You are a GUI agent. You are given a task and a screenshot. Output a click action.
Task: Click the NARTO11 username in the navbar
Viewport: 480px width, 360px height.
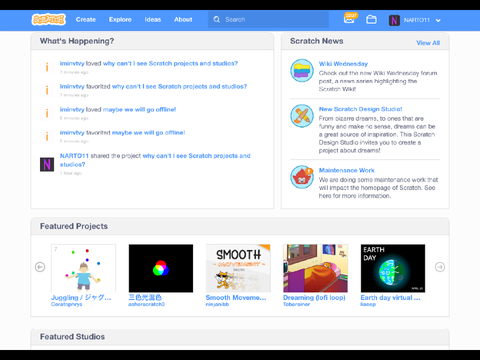(x=417, y=20)
